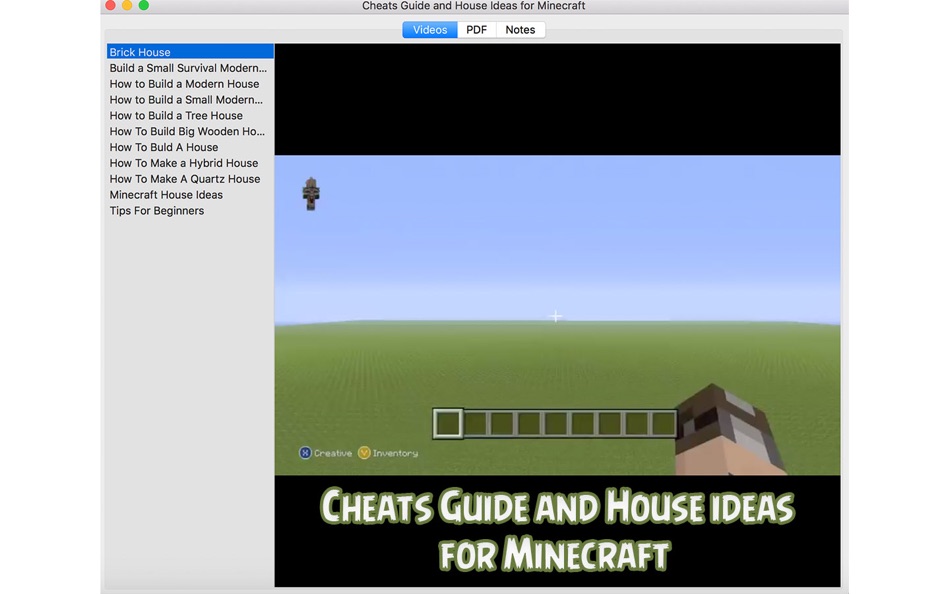Select How to Build a Tree House
The height and width of the screenshot is (594, 950).
pyautogui.click(x=190, y=115)
